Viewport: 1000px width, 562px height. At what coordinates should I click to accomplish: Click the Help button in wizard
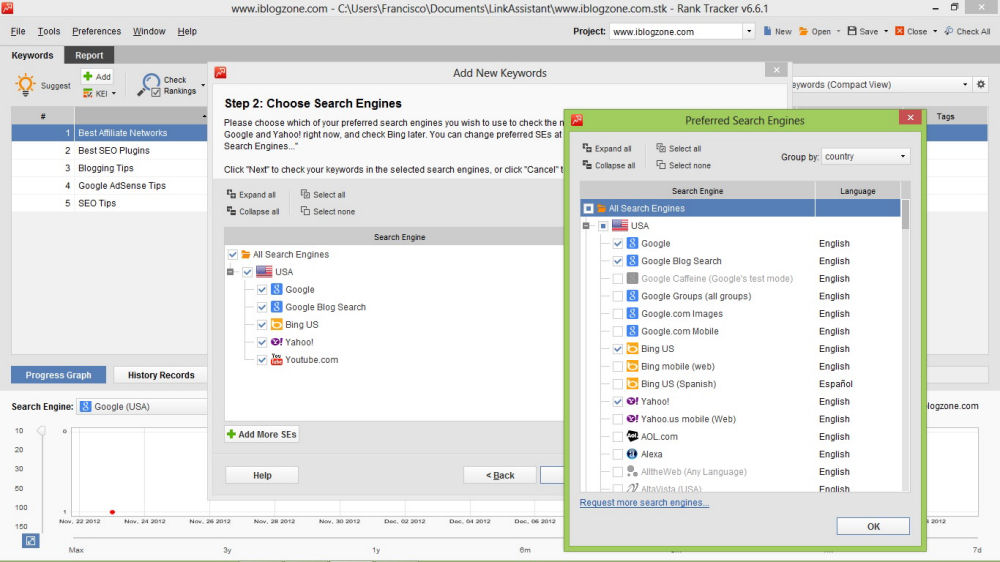coord(261,475)
